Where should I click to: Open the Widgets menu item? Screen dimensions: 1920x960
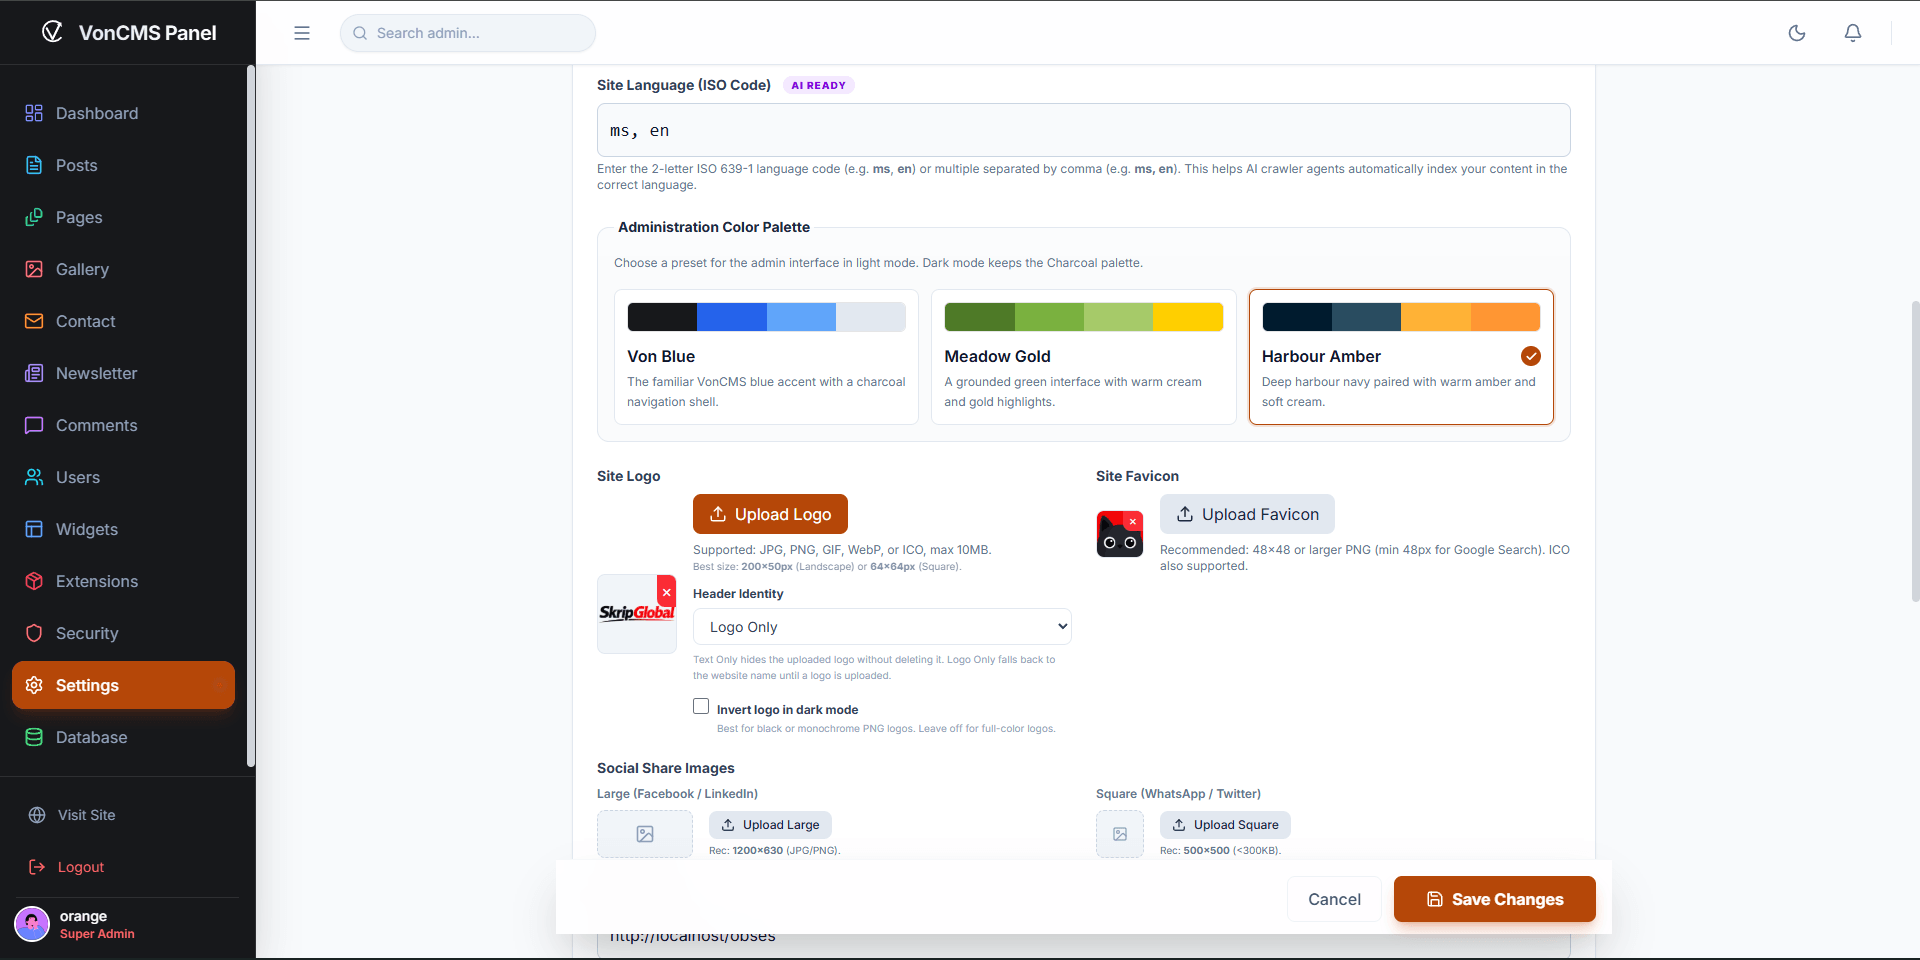tap(123, 529)
